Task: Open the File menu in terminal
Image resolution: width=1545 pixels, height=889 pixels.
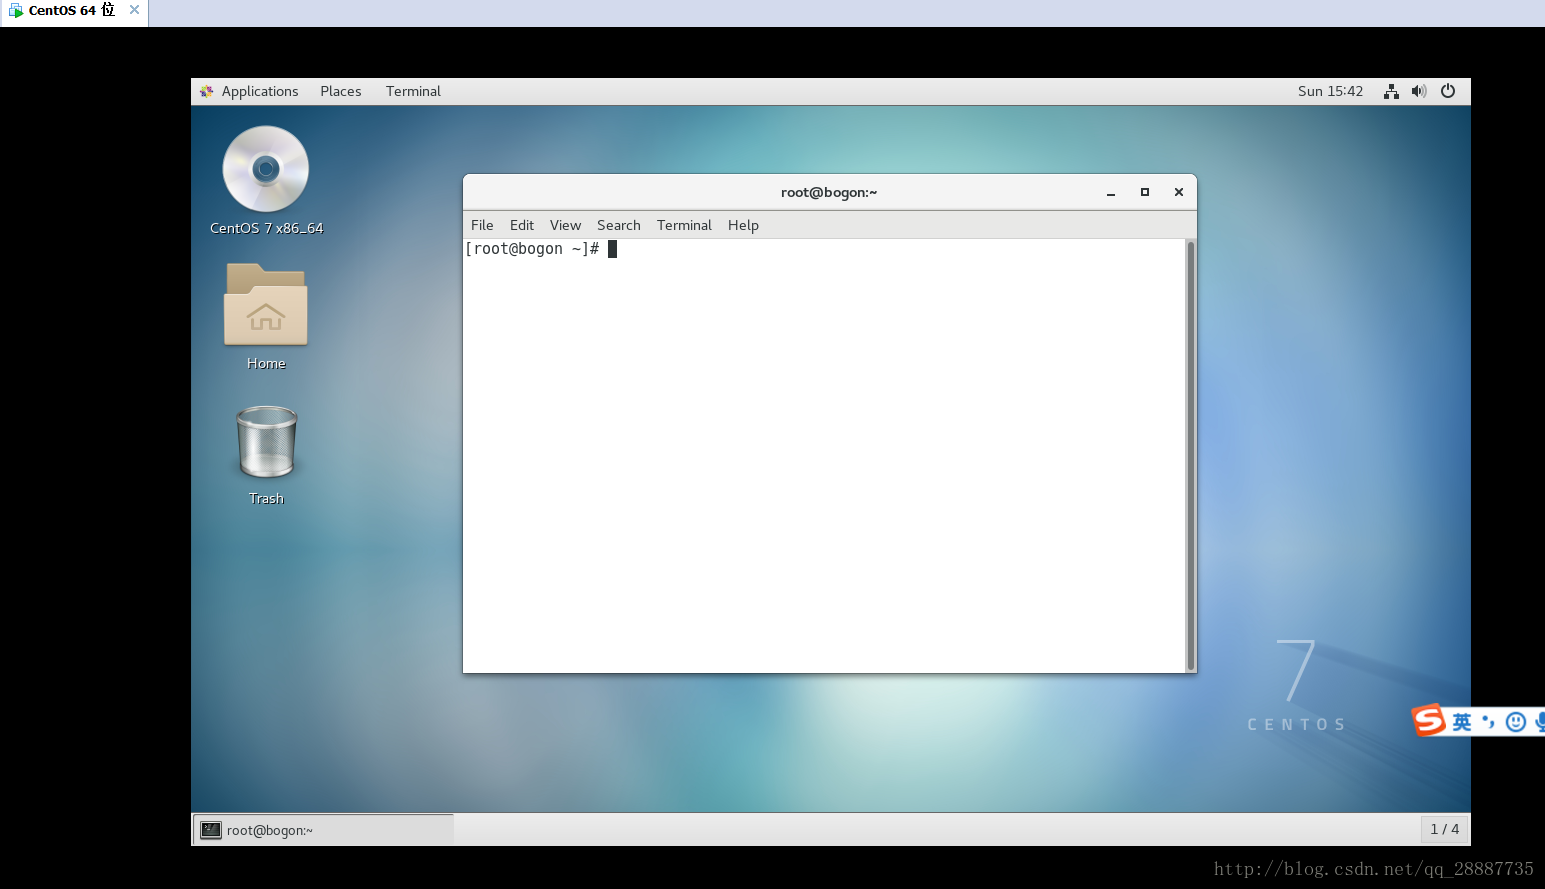Action: pos(482,225)
